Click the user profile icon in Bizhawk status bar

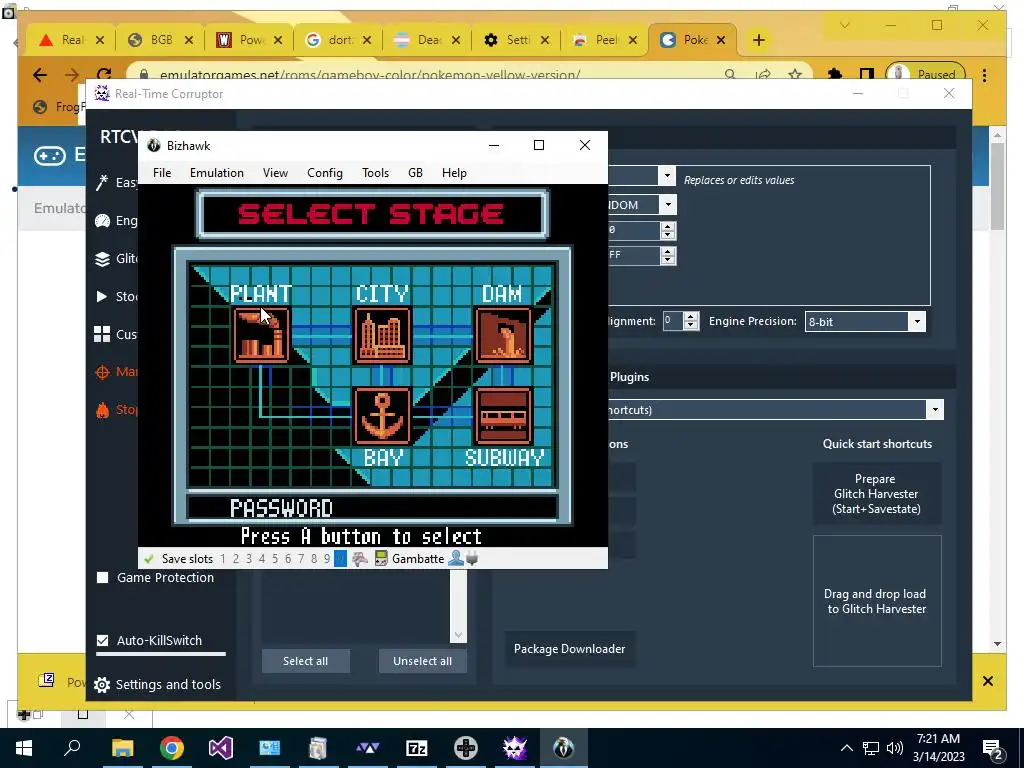click(456, 558)
